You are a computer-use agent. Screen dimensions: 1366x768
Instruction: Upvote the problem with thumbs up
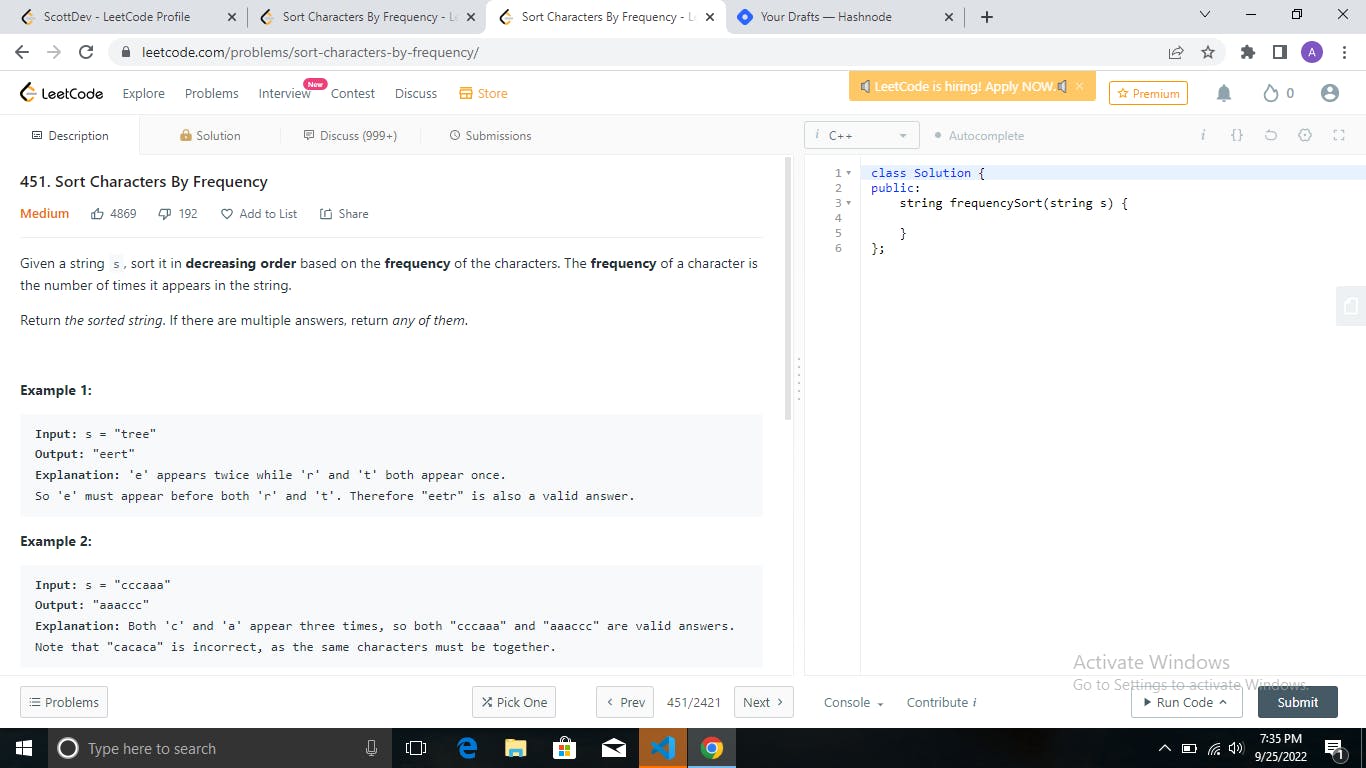click(x=98, y=214)
